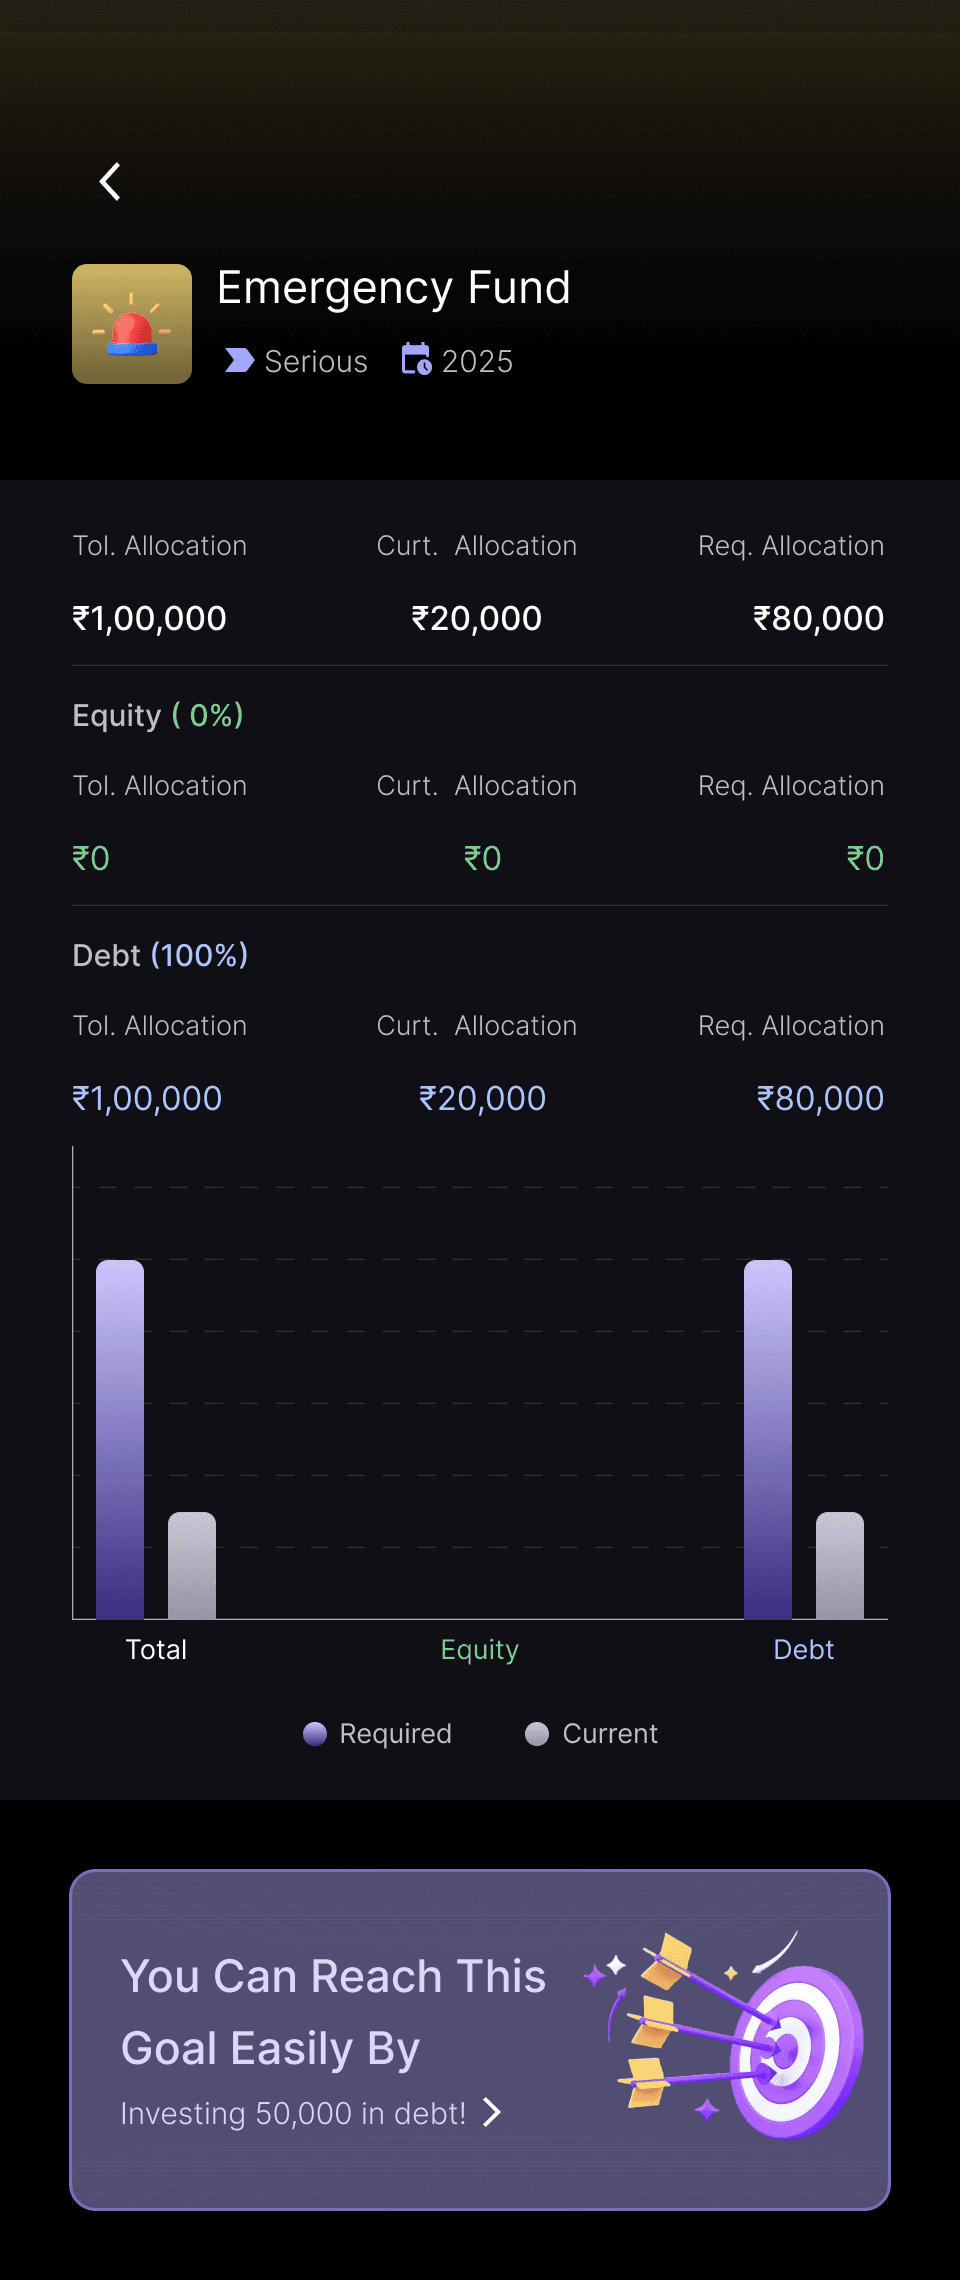Tap the Total required purple bar
Screen dimensions: 960x2280
120,1439
